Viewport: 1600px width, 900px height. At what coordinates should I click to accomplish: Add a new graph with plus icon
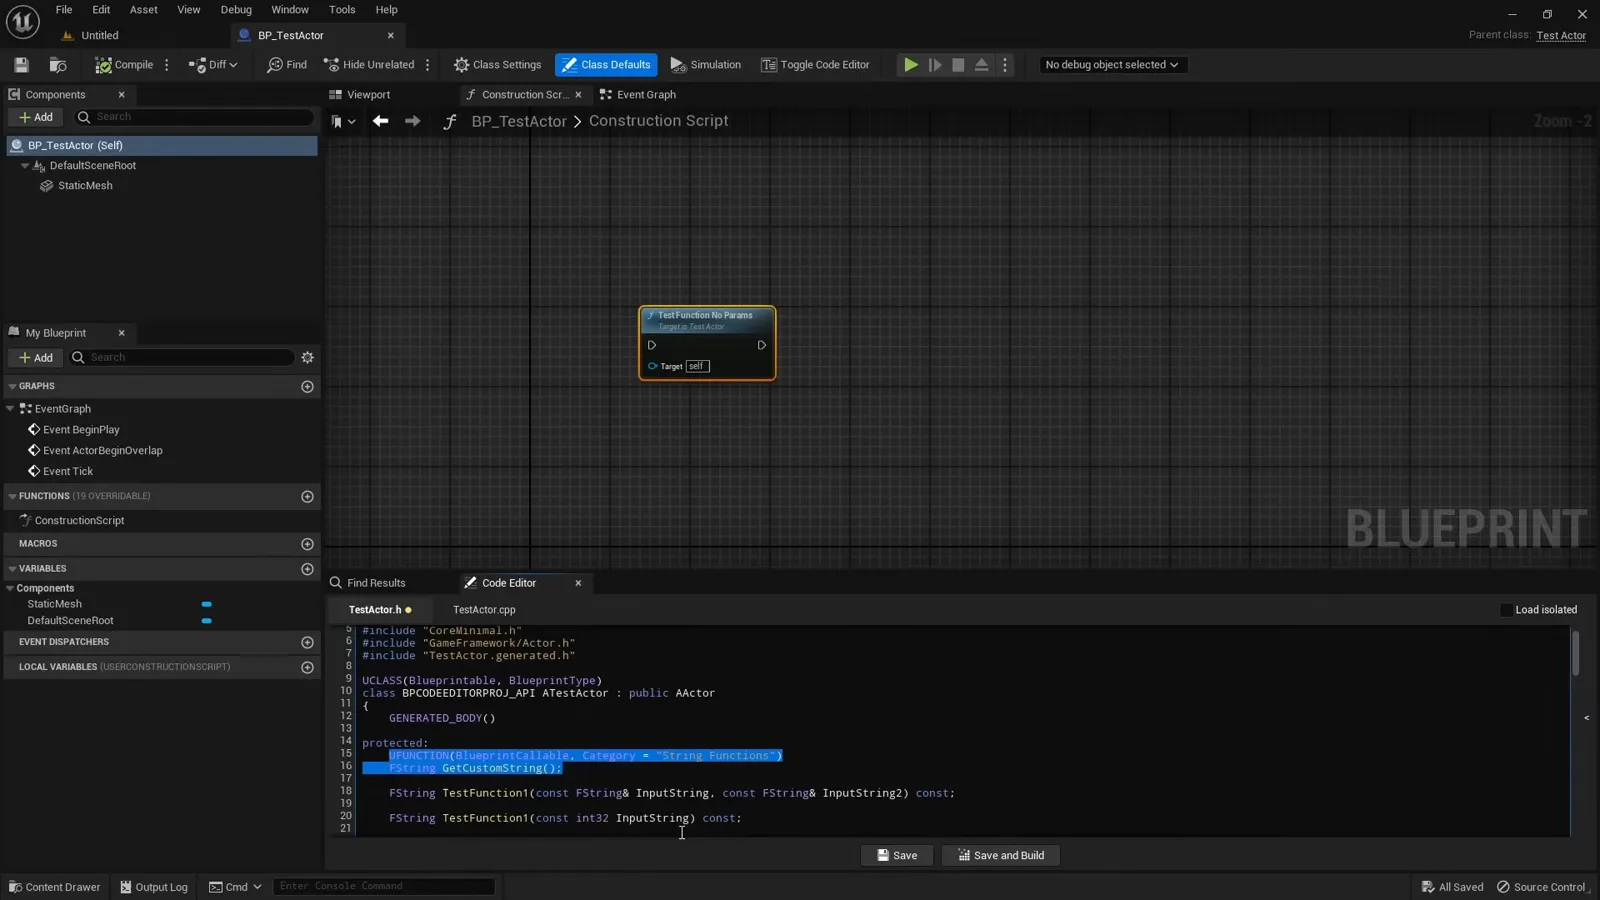coord(308,387)
